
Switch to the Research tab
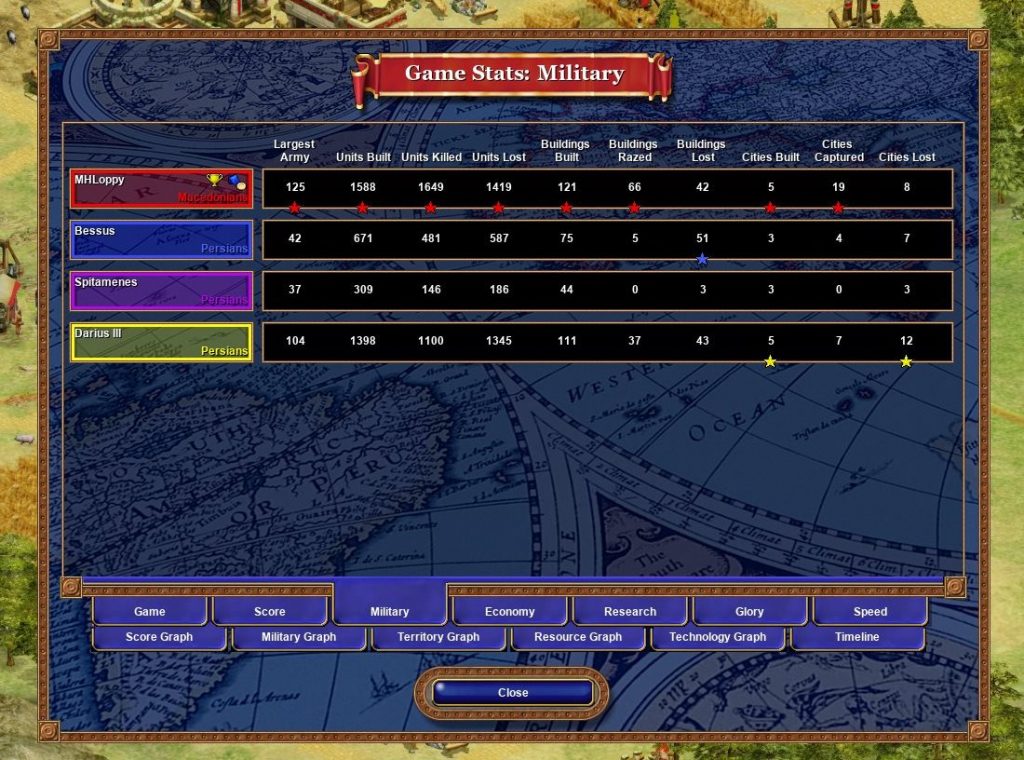630,611
